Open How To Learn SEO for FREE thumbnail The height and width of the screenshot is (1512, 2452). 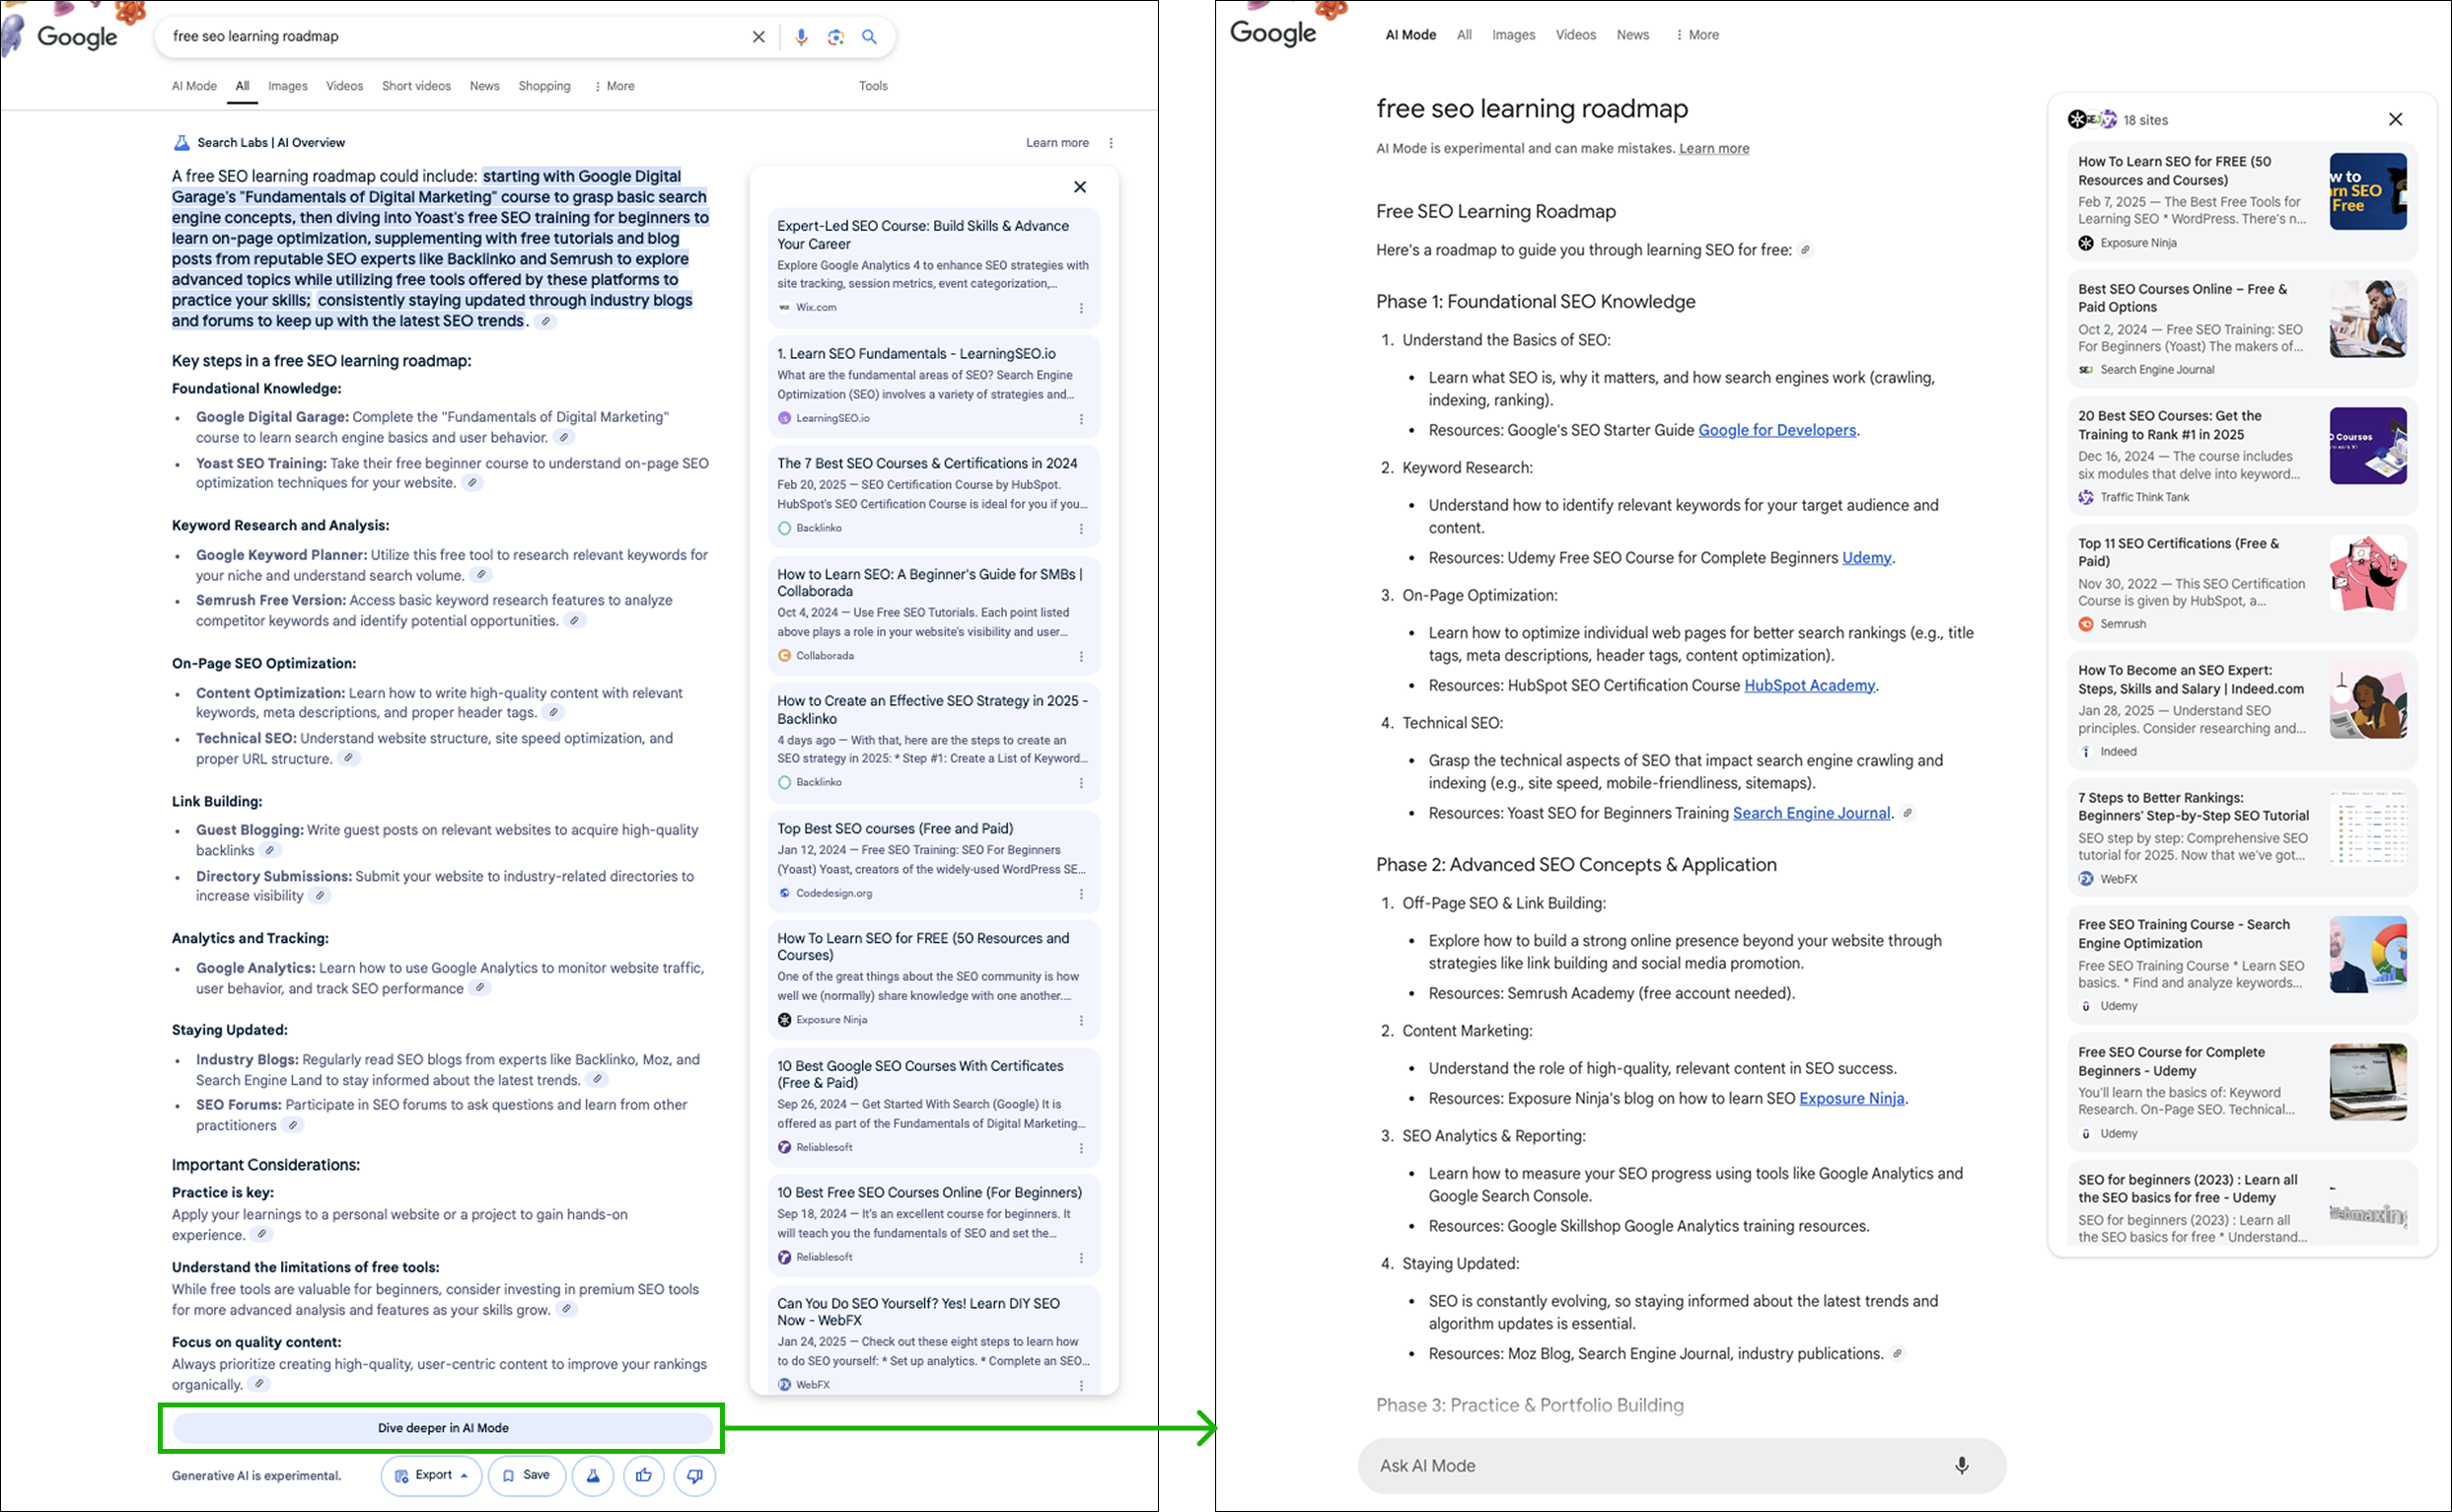click(2368, 191)
